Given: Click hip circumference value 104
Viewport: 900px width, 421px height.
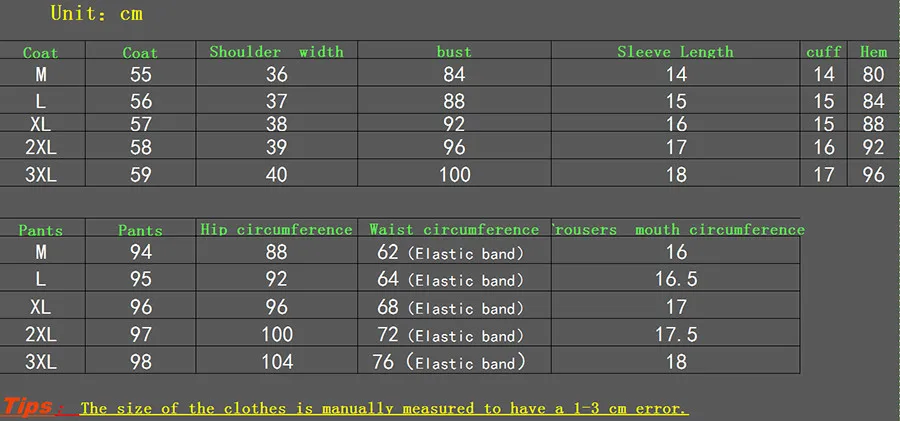Looking at the screenshot, I should [x=277, y=361].
